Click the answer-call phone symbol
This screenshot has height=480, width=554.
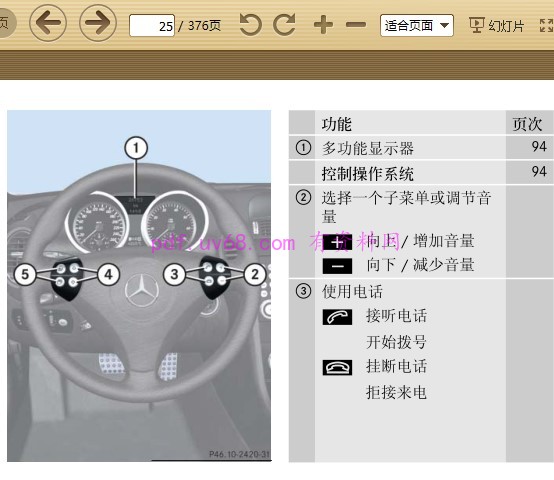[337, 317]
